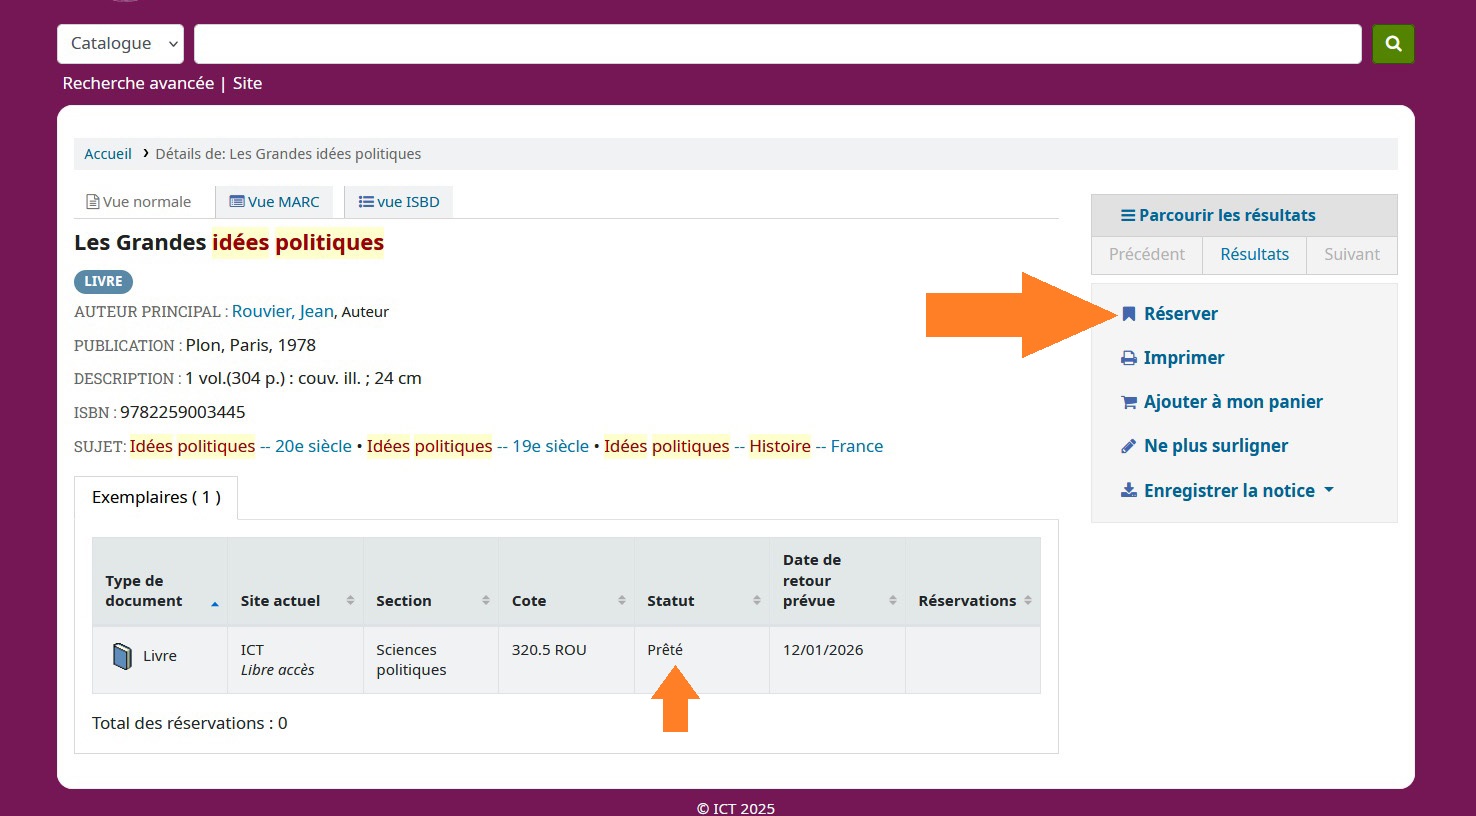The width and height of the screenshot is (1476, 816).
Task: Click the green search magnifier button
Action: [x=1393, y=44]
